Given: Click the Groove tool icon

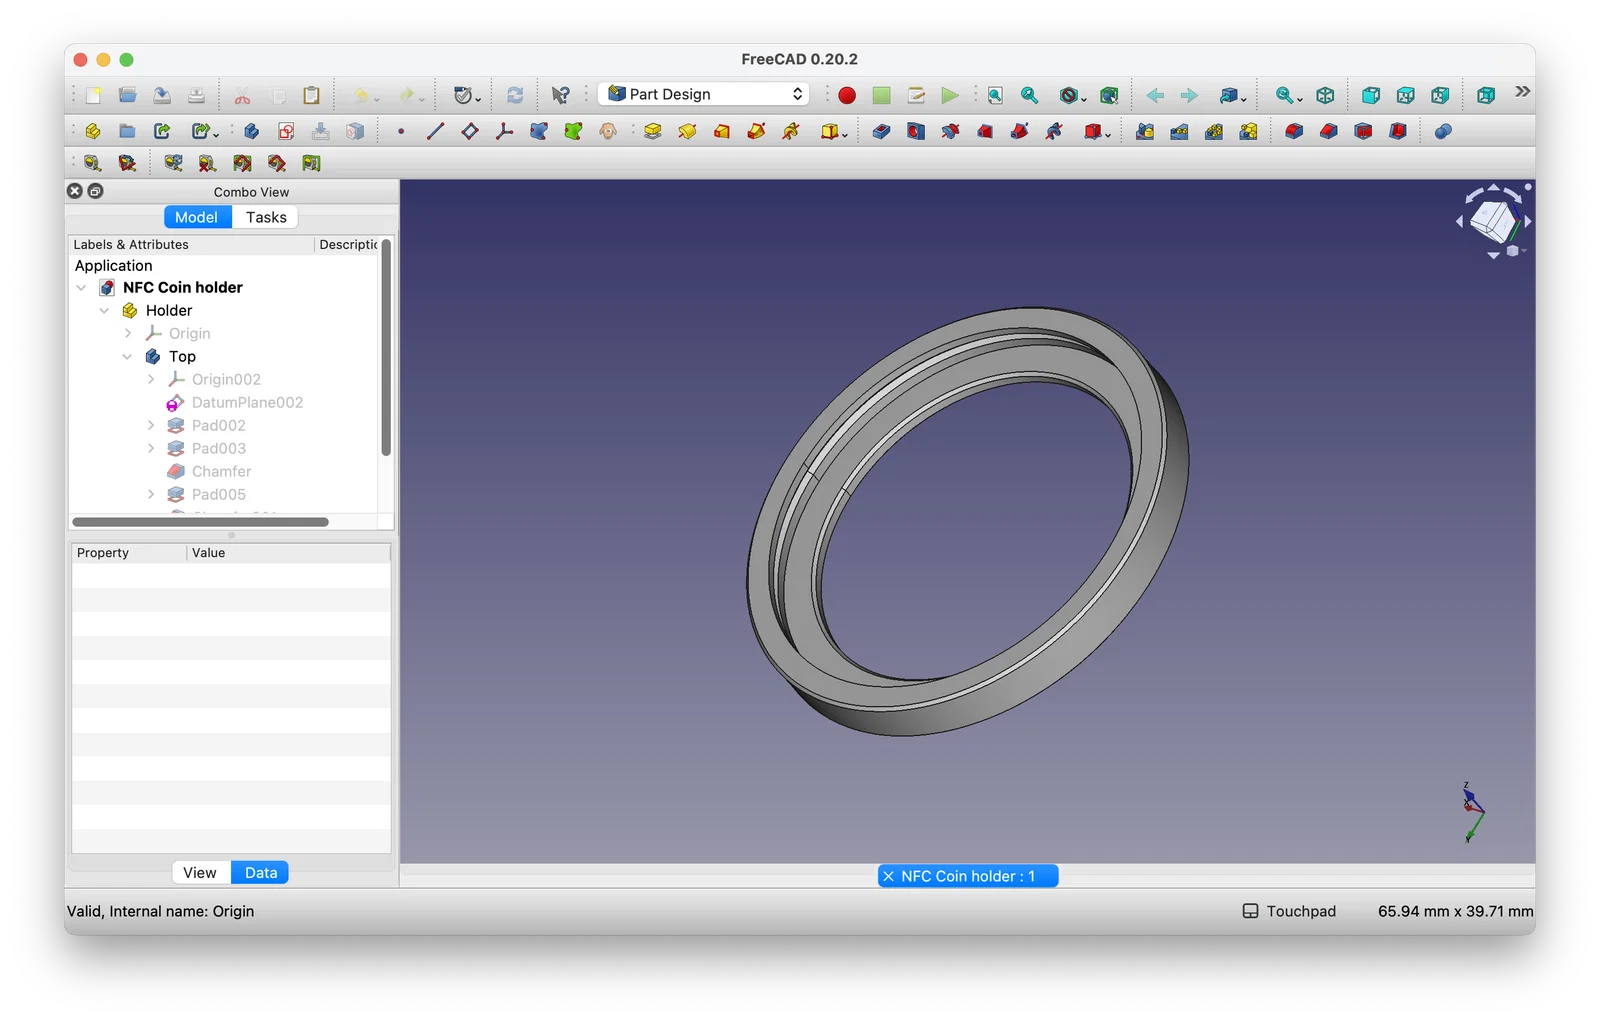Looking at the screenshot, I should pos(950,131).
